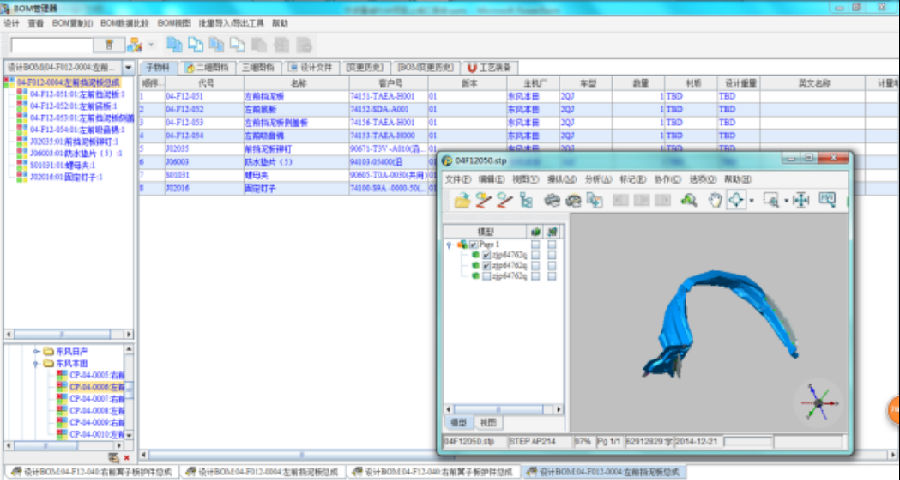Click the second column icon in model panel header

(x=552, y=231)
